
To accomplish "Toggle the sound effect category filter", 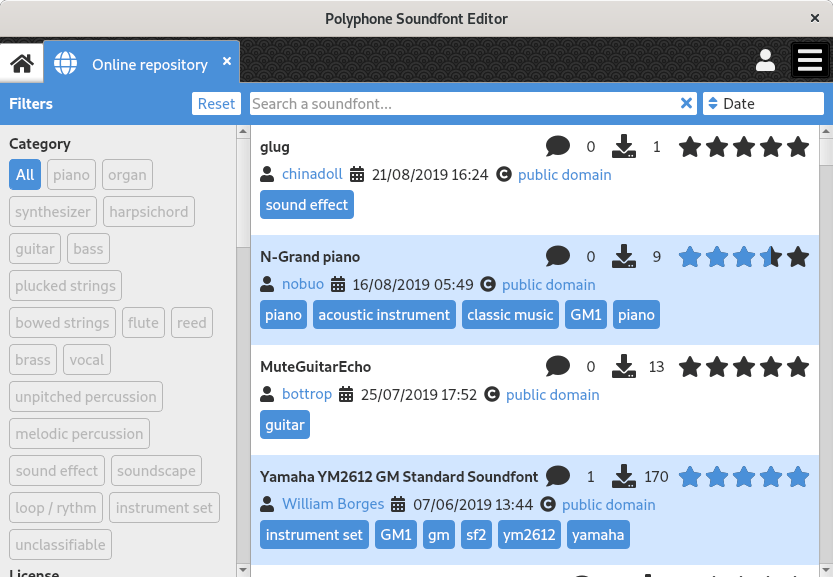I will tap(55, 470).
